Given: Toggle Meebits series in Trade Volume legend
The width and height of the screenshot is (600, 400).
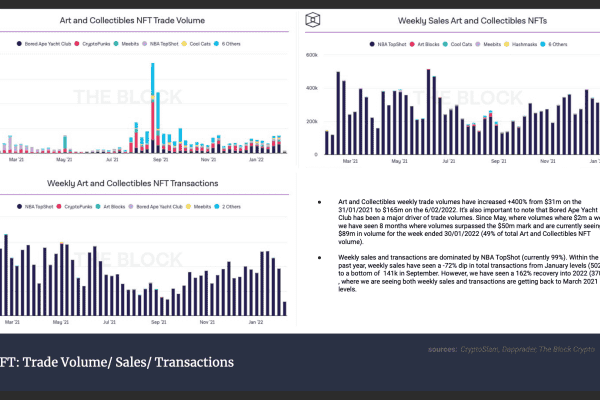Looking at the screenshot, I should (x=126, y=44).
